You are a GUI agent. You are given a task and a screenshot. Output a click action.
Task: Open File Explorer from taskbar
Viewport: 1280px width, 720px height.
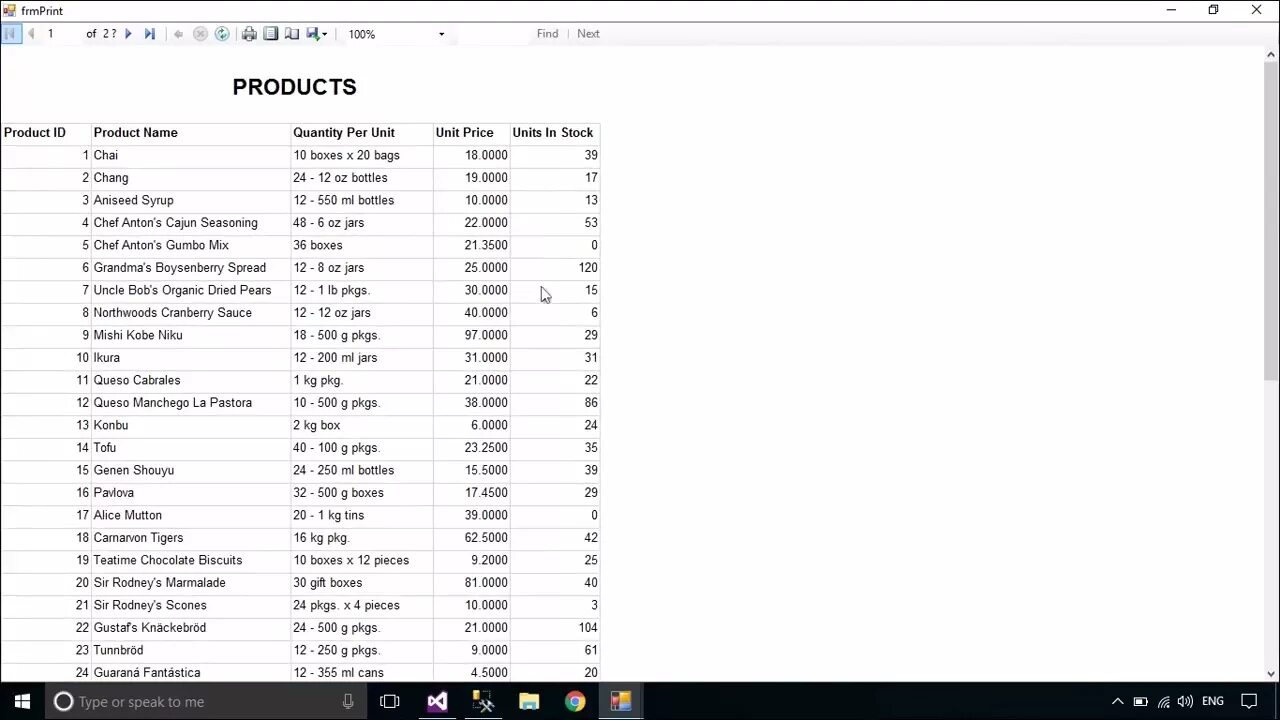[x=529, y=701]
